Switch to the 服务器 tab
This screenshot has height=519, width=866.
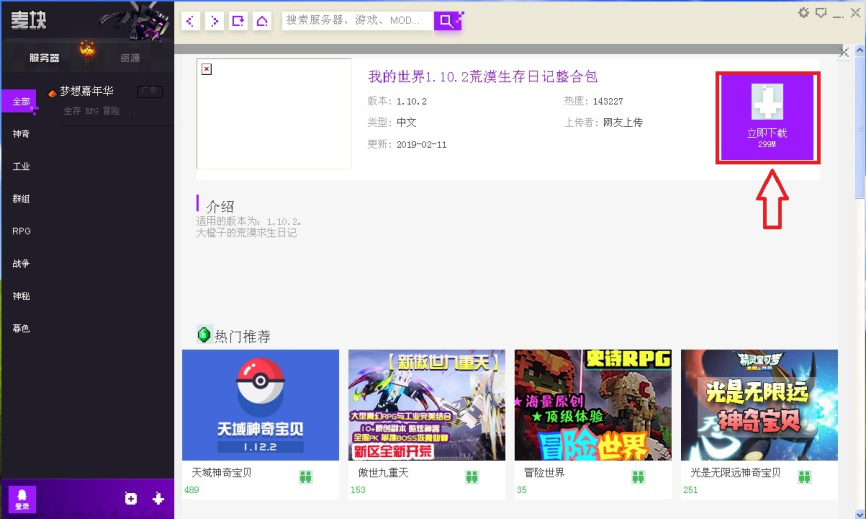tap(44, 57)
